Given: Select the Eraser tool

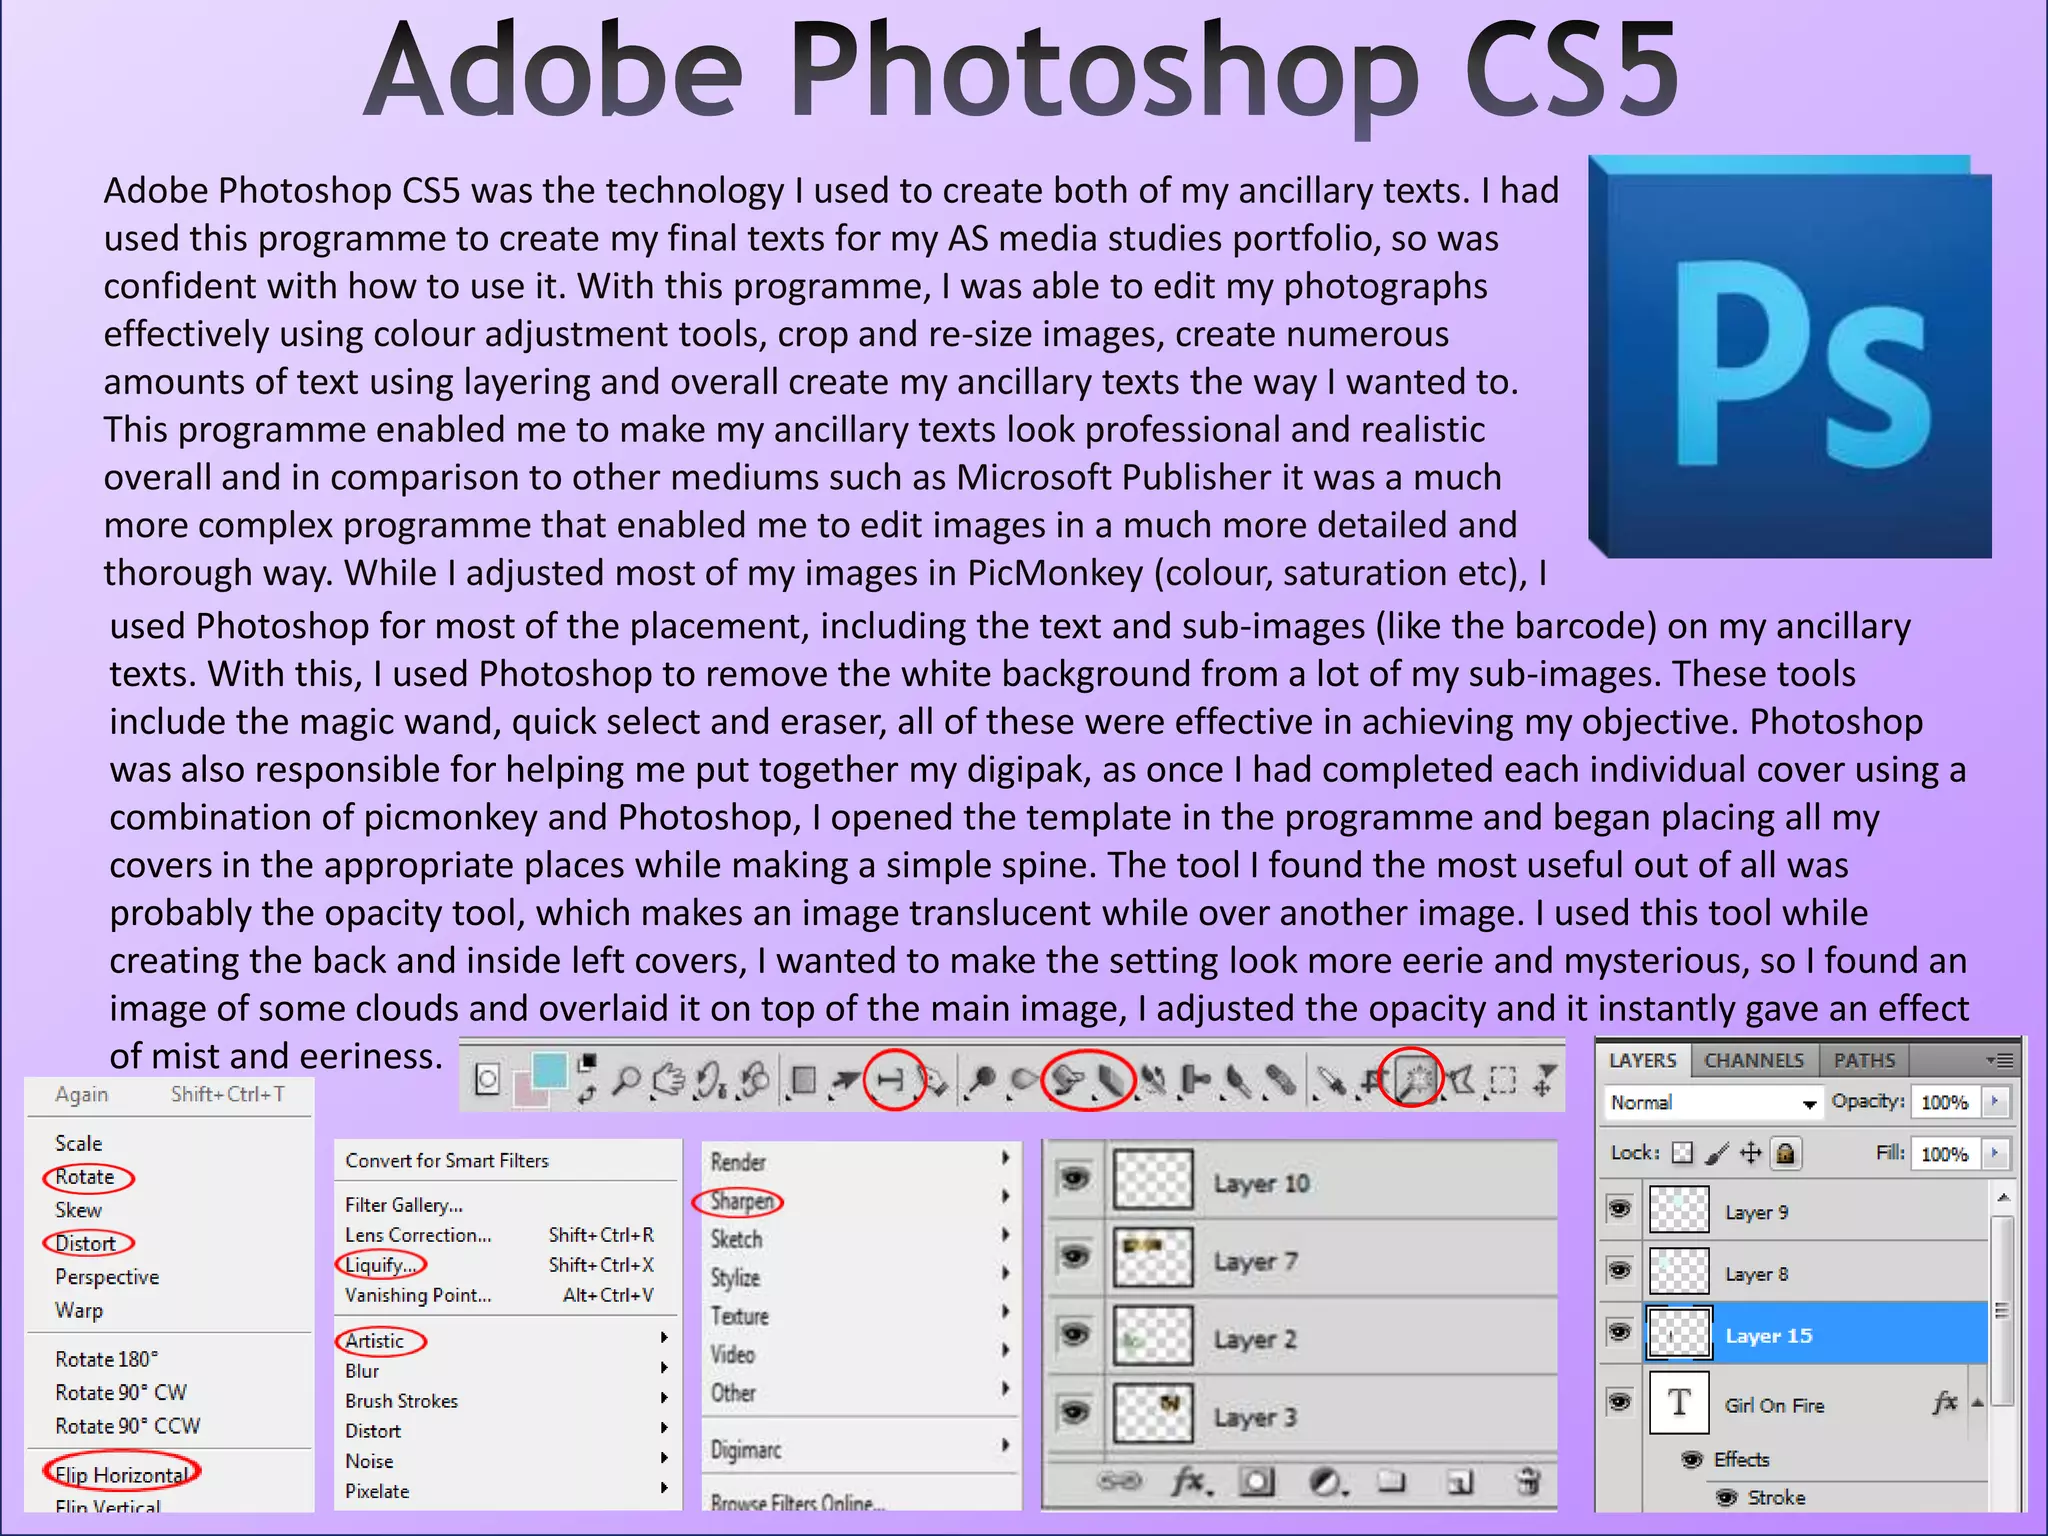Looking at the screenshot, I should (1110, 1081).
